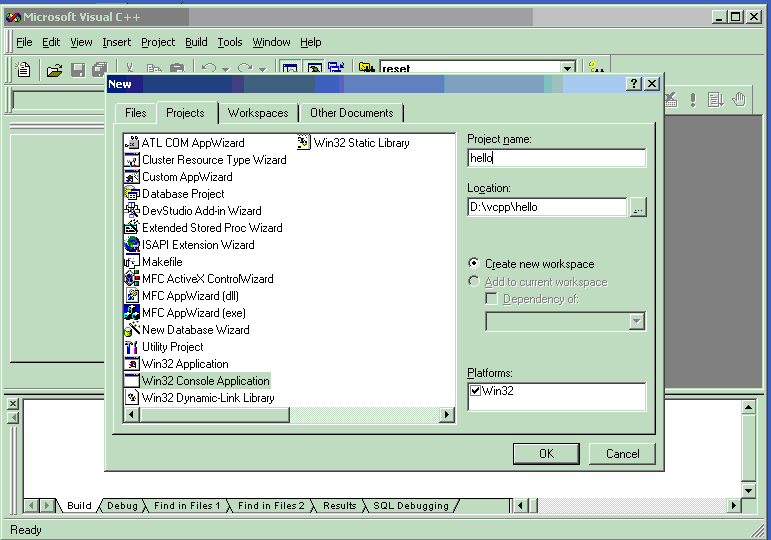Click project list horizontal scrollbar right arrow
771x540 pixels.
tap(446, 415)
